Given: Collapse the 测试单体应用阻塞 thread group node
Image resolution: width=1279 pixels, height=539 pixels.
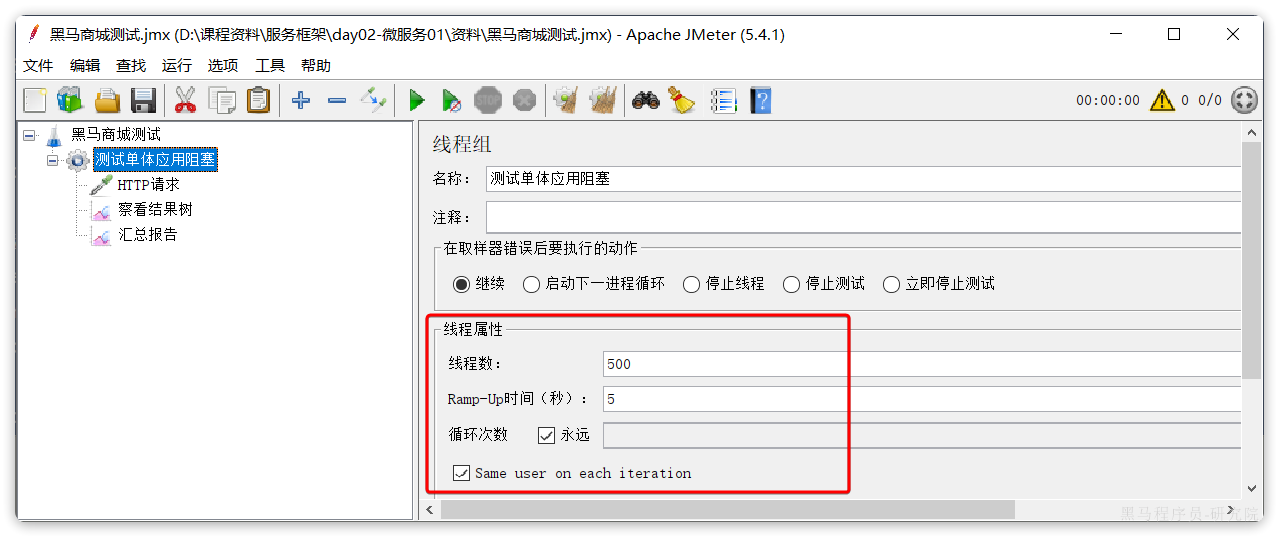Looking at the screenshot, I should pos(53,160).
